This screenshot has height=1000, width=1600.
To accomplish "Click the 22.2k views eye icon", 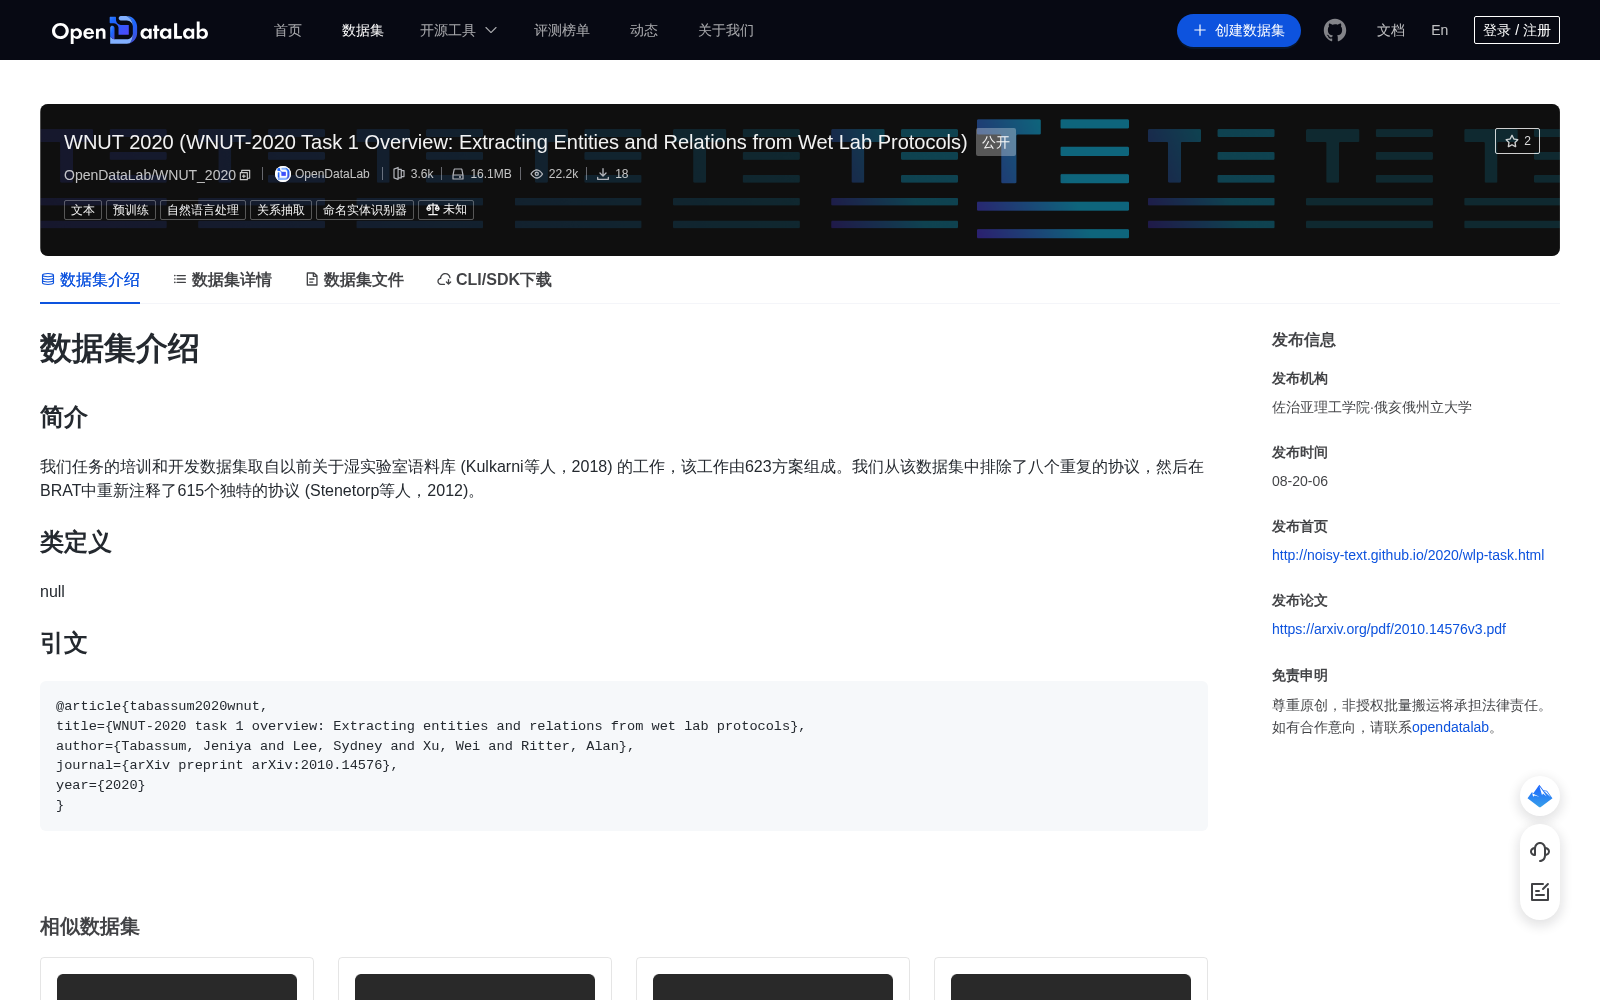I will pos(537,174).
